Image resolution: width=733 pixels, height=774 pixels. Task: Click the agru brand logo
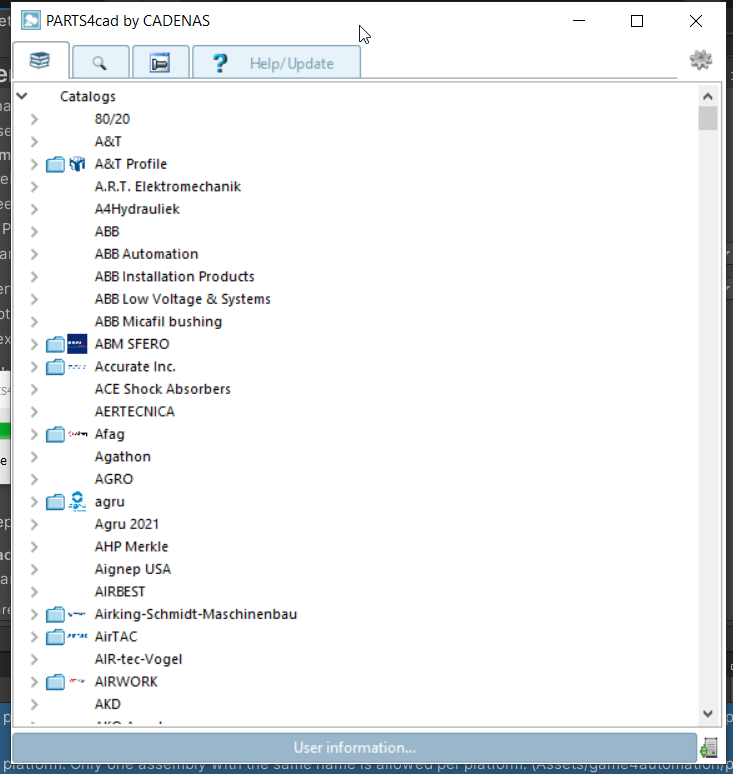pyautogui.click(x=77, y=502)
